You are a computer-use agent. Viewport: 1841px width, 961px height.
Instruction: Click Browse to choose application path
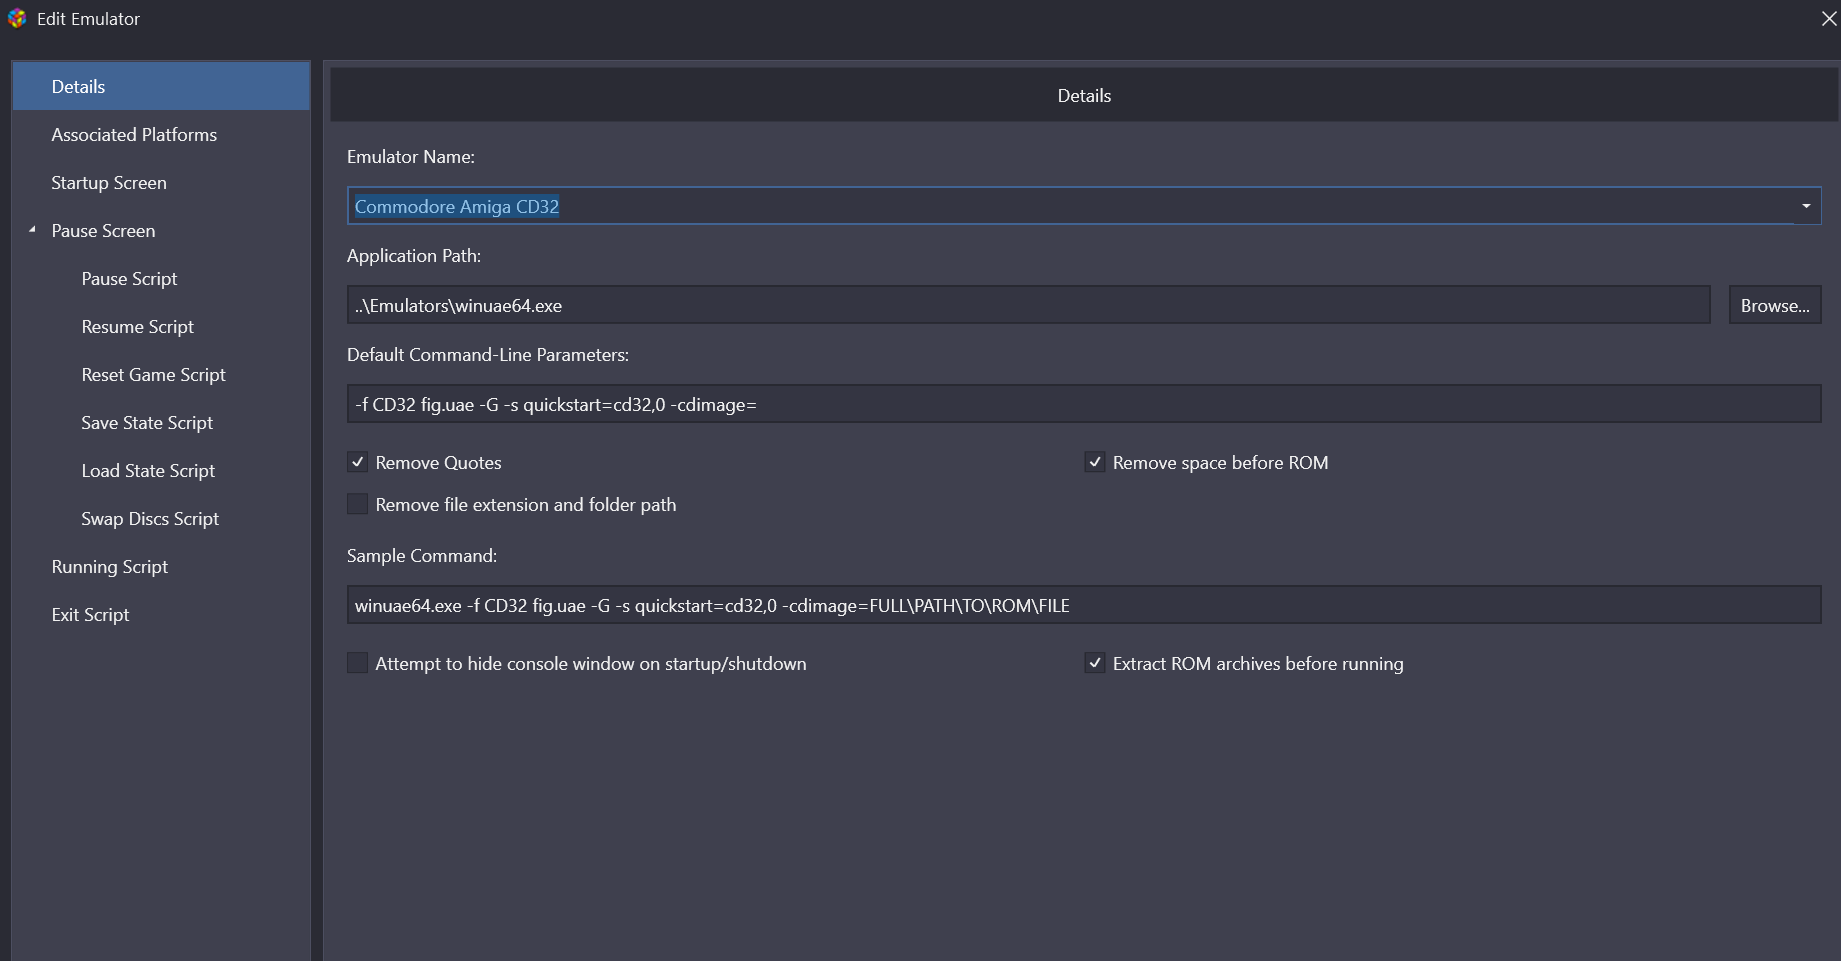click(x=1774, y=306)
